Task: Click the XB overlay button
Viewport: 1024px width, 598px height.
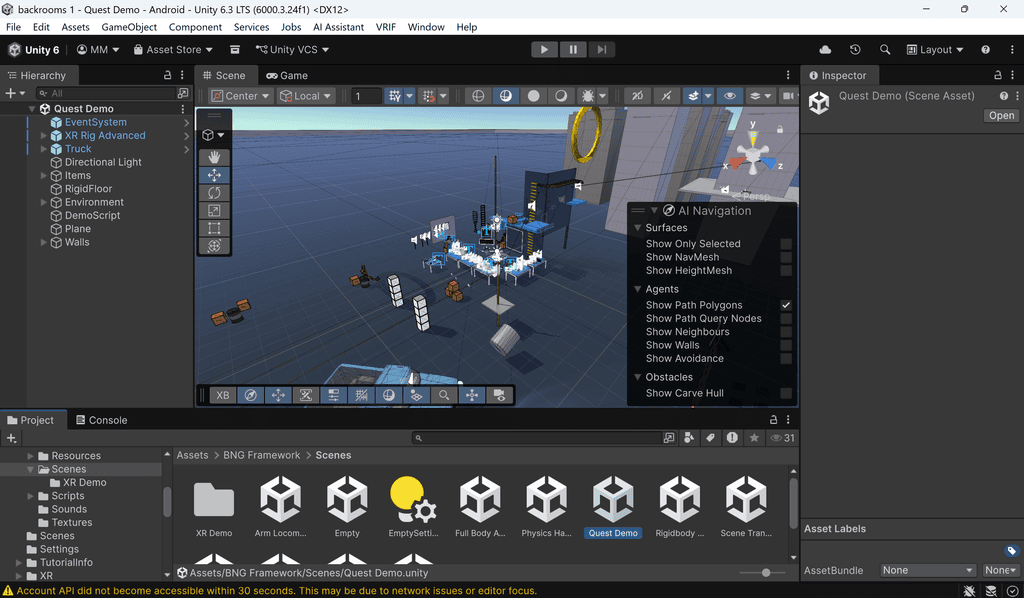Action: click(223, 395)
